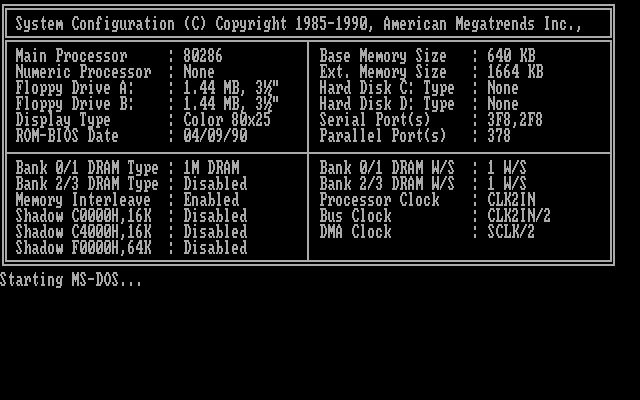Click the 'CLK2IN/2' bus clock value
The height and width of the screenshot is (400, 640).
[519, 216]
